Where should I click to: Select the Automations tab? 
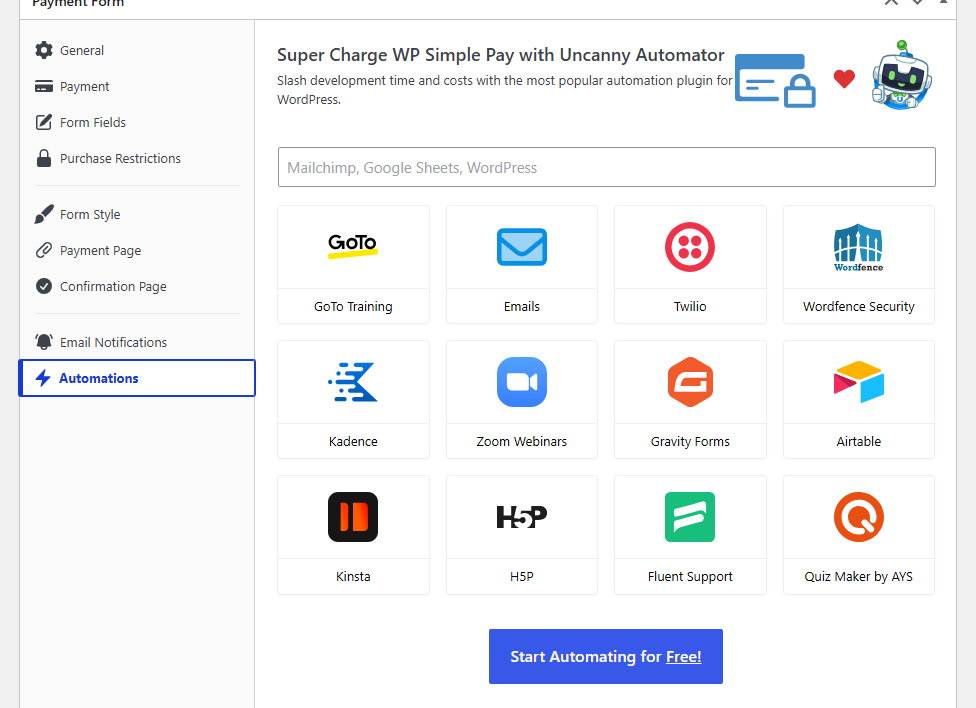[x=137, y=378]
